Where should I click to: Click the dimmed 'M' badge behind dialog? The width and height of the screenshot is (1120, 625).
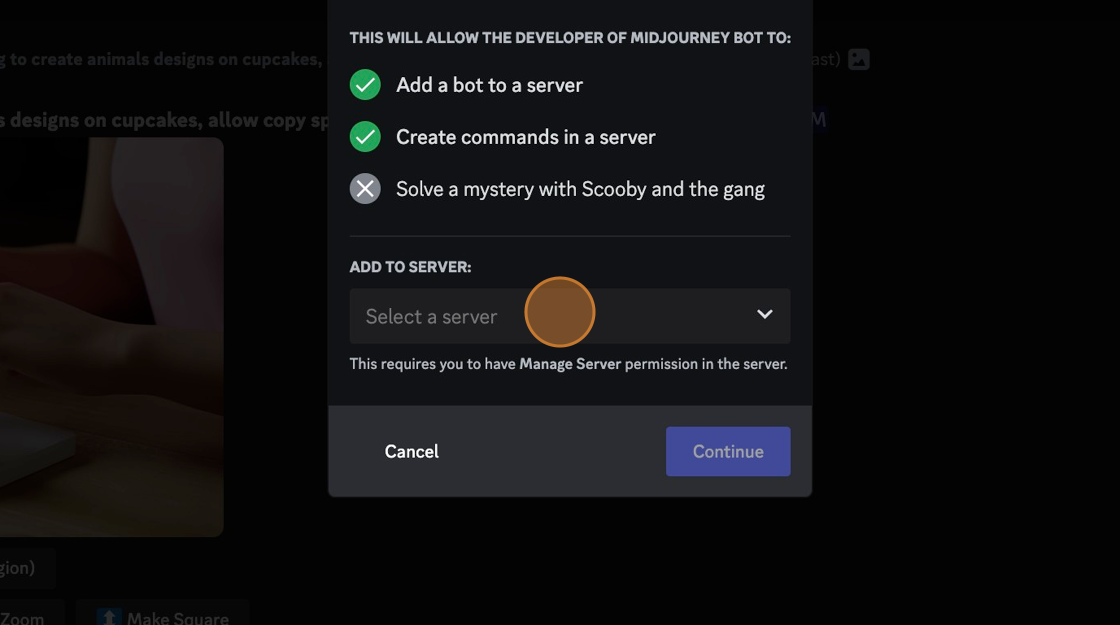(x=819, y=119)
